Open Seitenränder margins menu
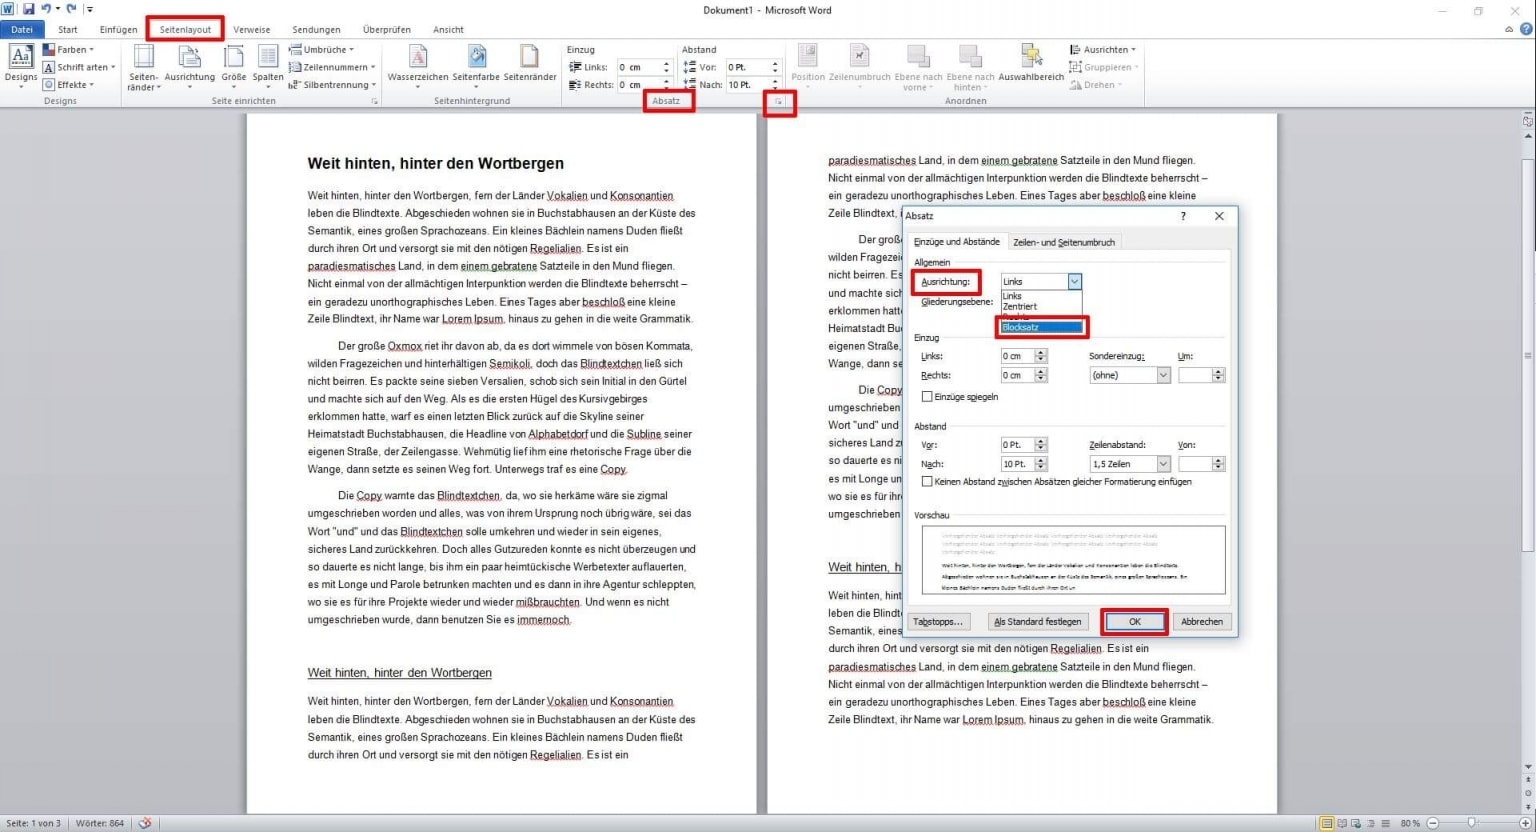Viewport: 1536px width, 832px height. (x=143, y=67)
